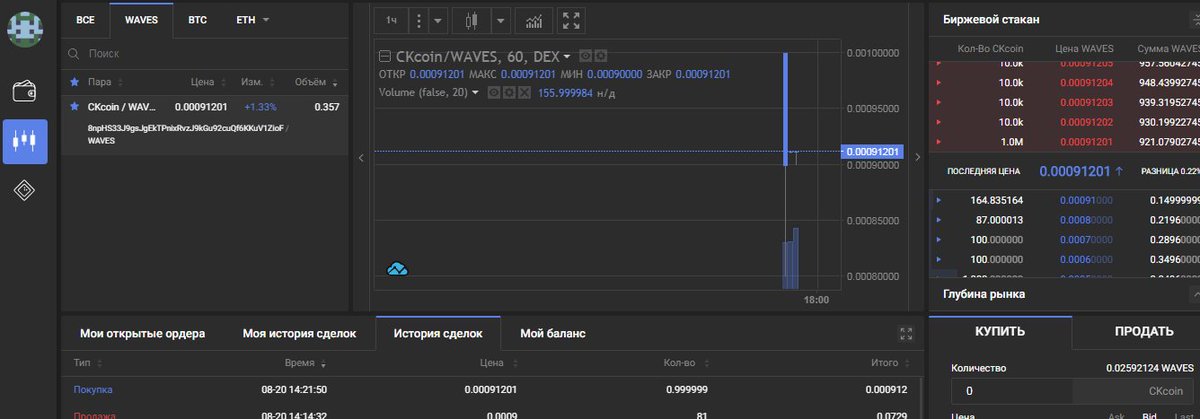Open the Мой баланс tab
1200x419 pixels.
coord(552,333)
